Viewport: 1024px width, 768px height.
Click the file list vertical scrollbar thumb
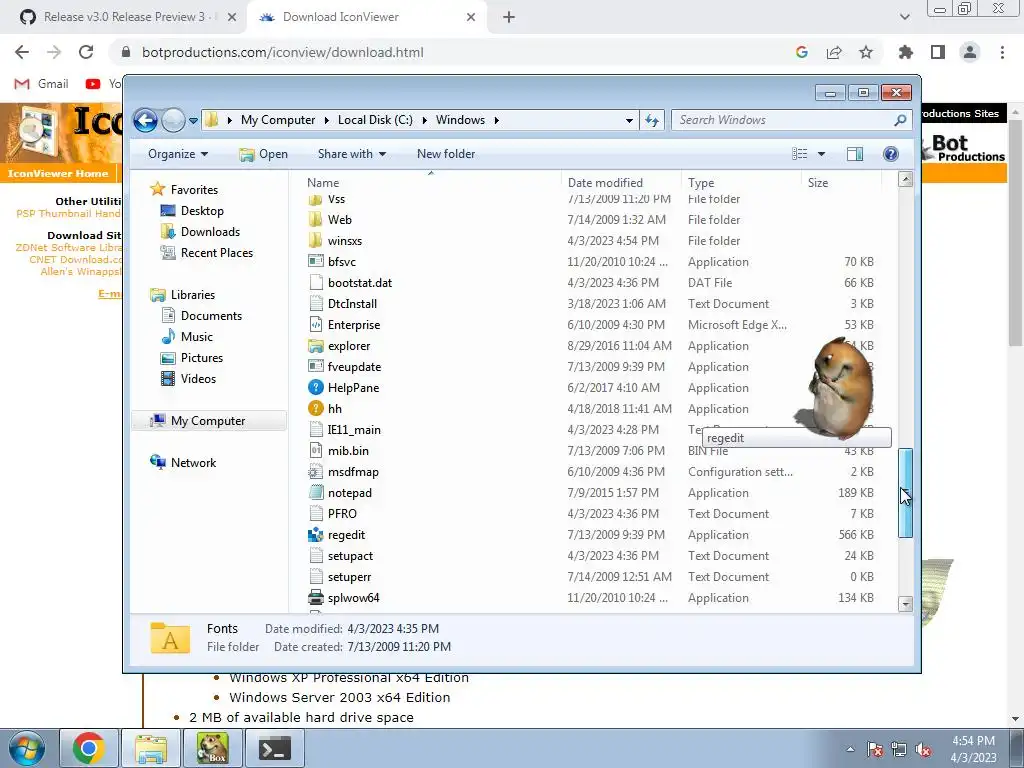(905, 493)
